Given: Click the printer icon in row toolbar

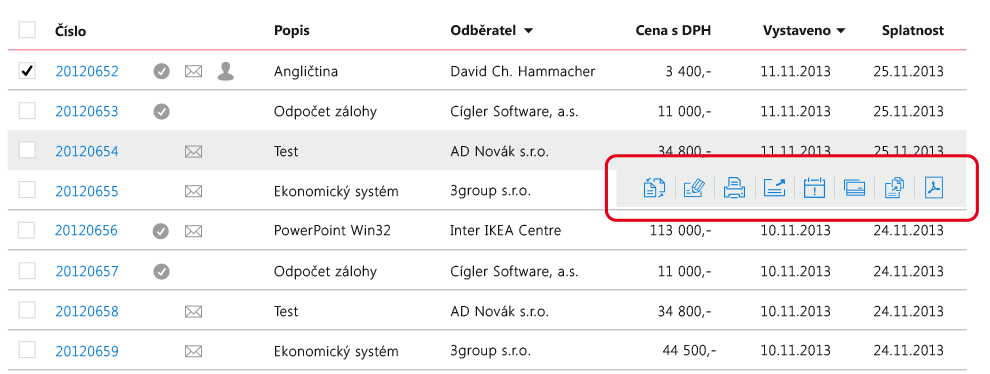Looking at the screenshot, I should tap(735, 188).
